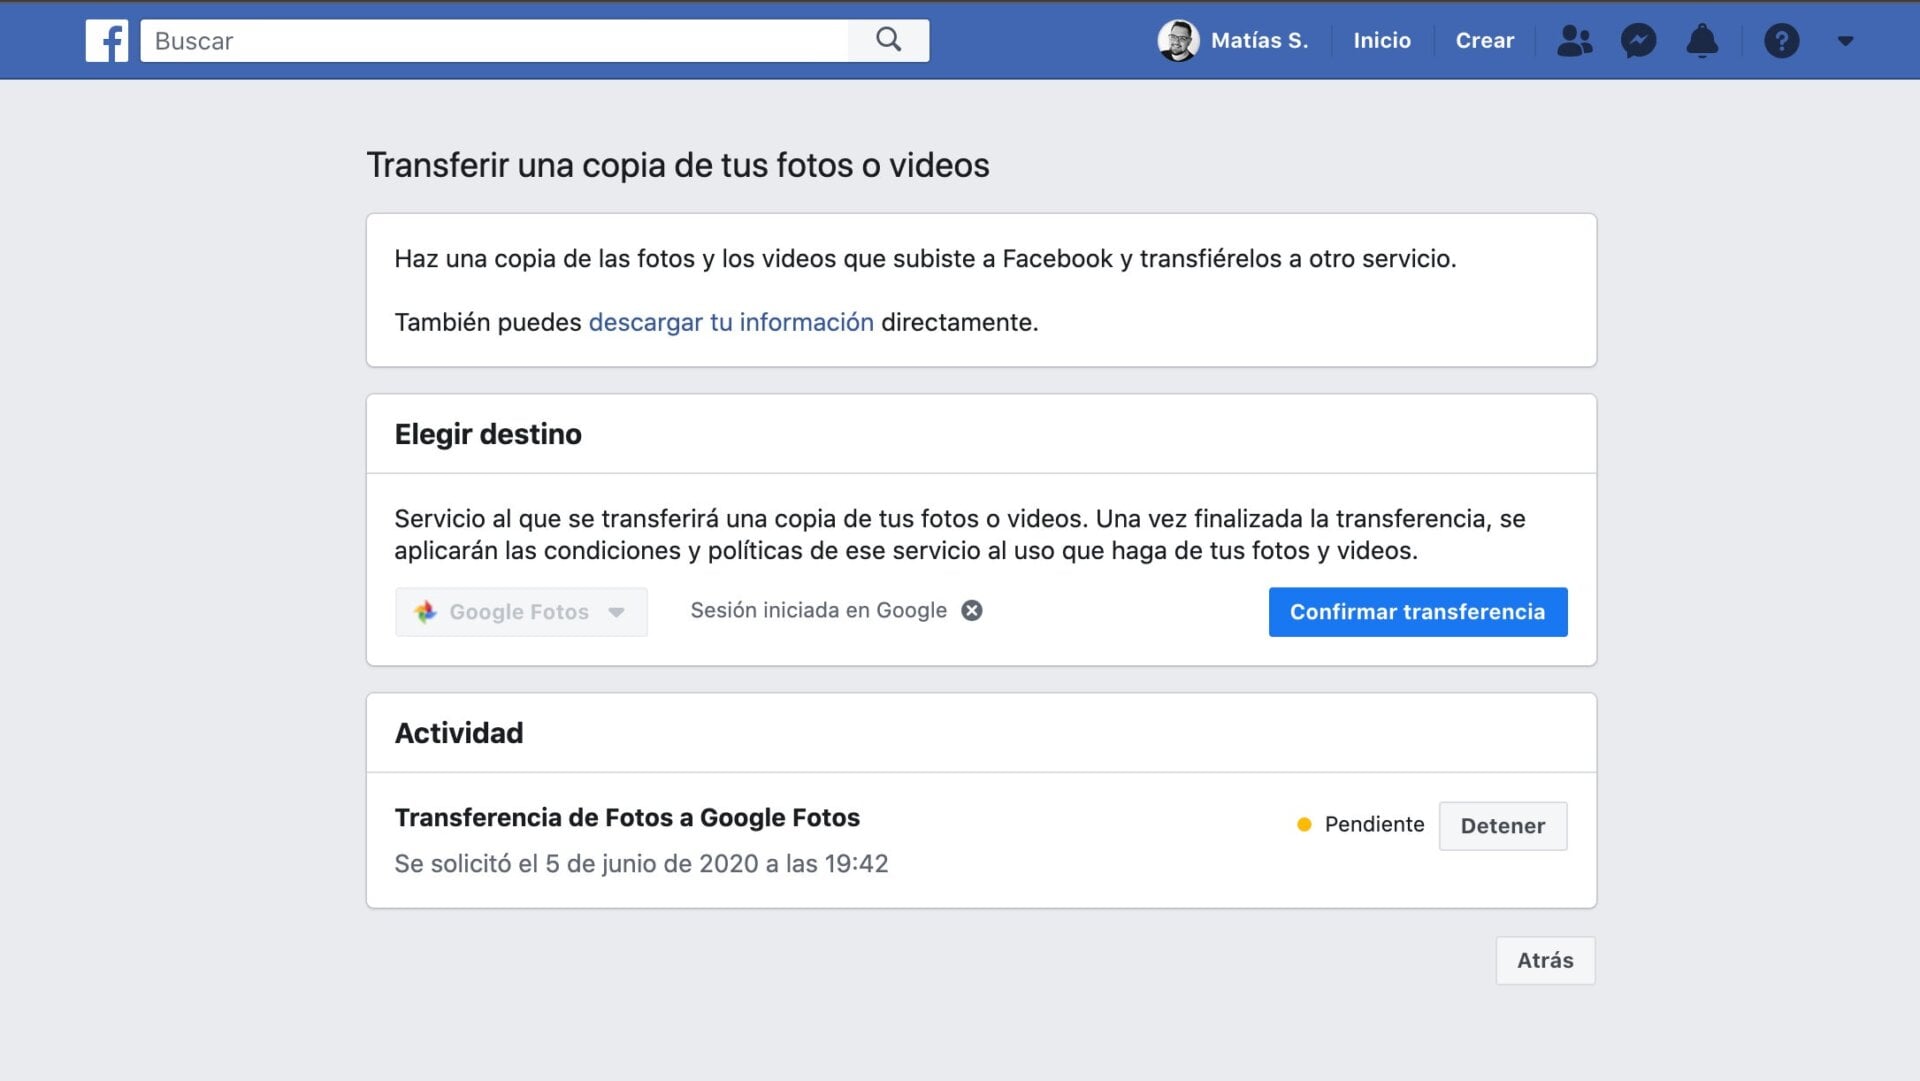This screenshot has height=1081, width=1920.
Task: Open Crear in navigation bar
Action: point(1484,41)
